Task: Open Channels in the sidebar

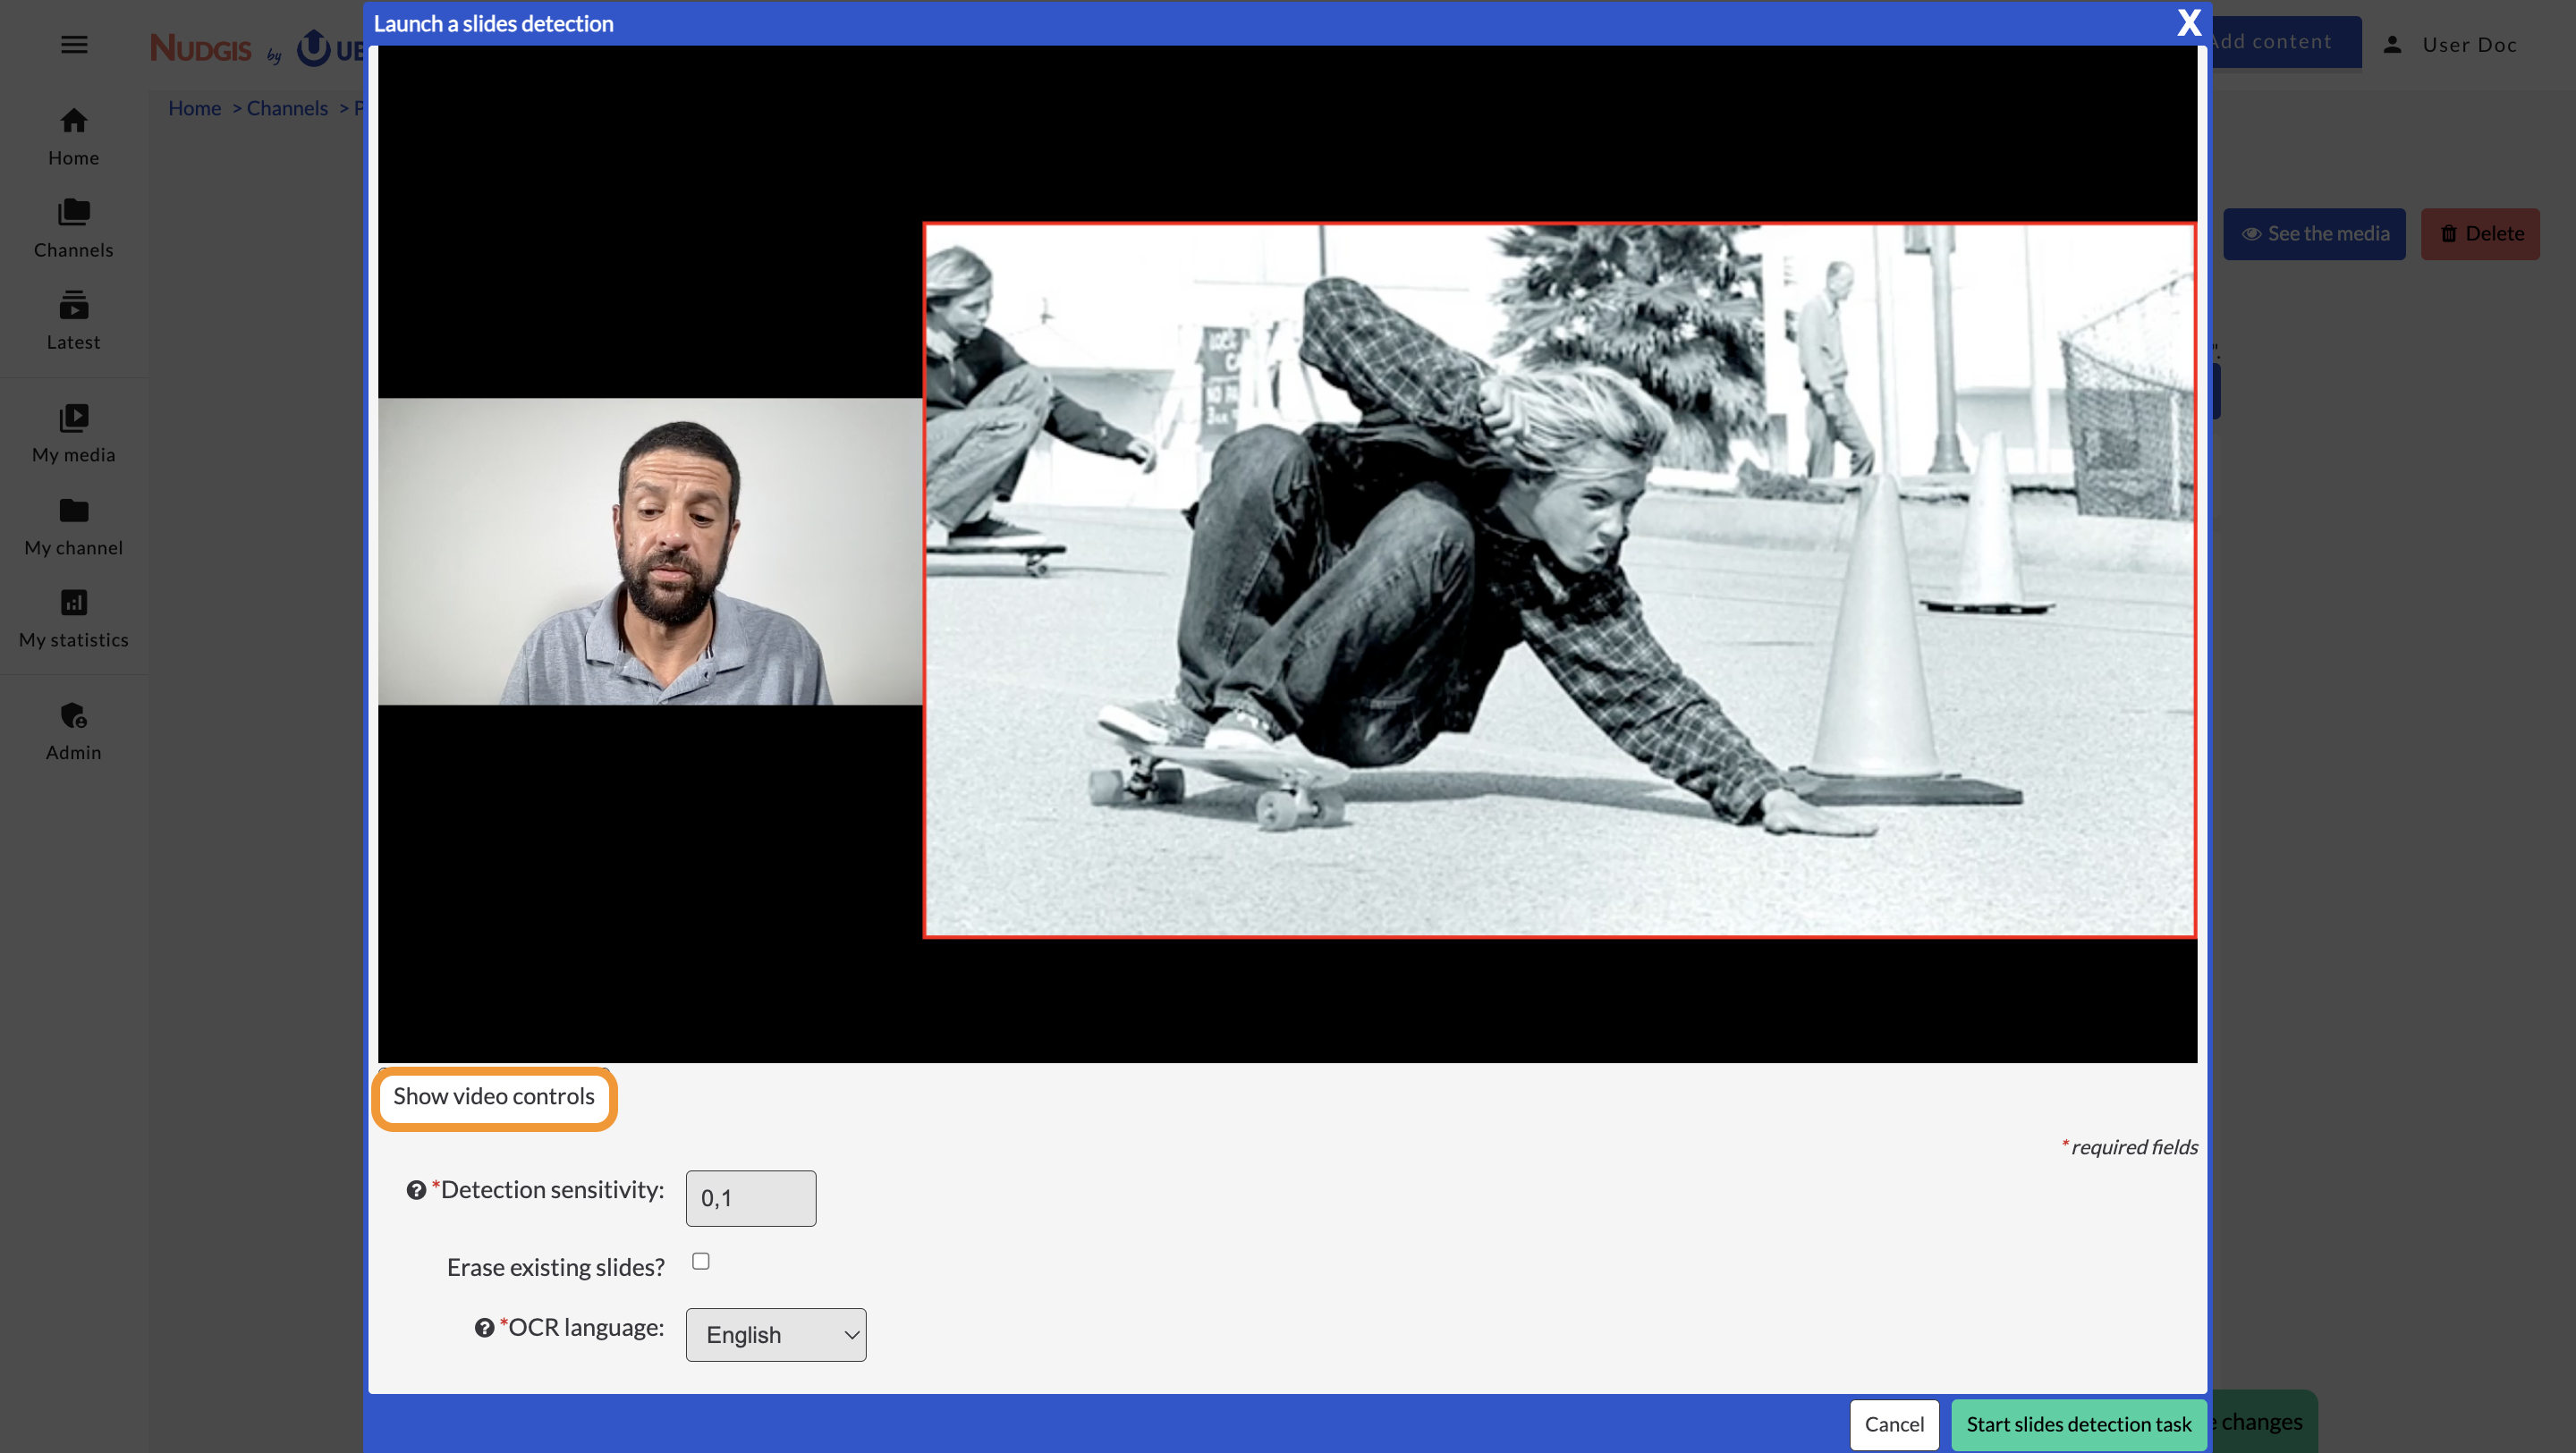Action: (74, 229)
